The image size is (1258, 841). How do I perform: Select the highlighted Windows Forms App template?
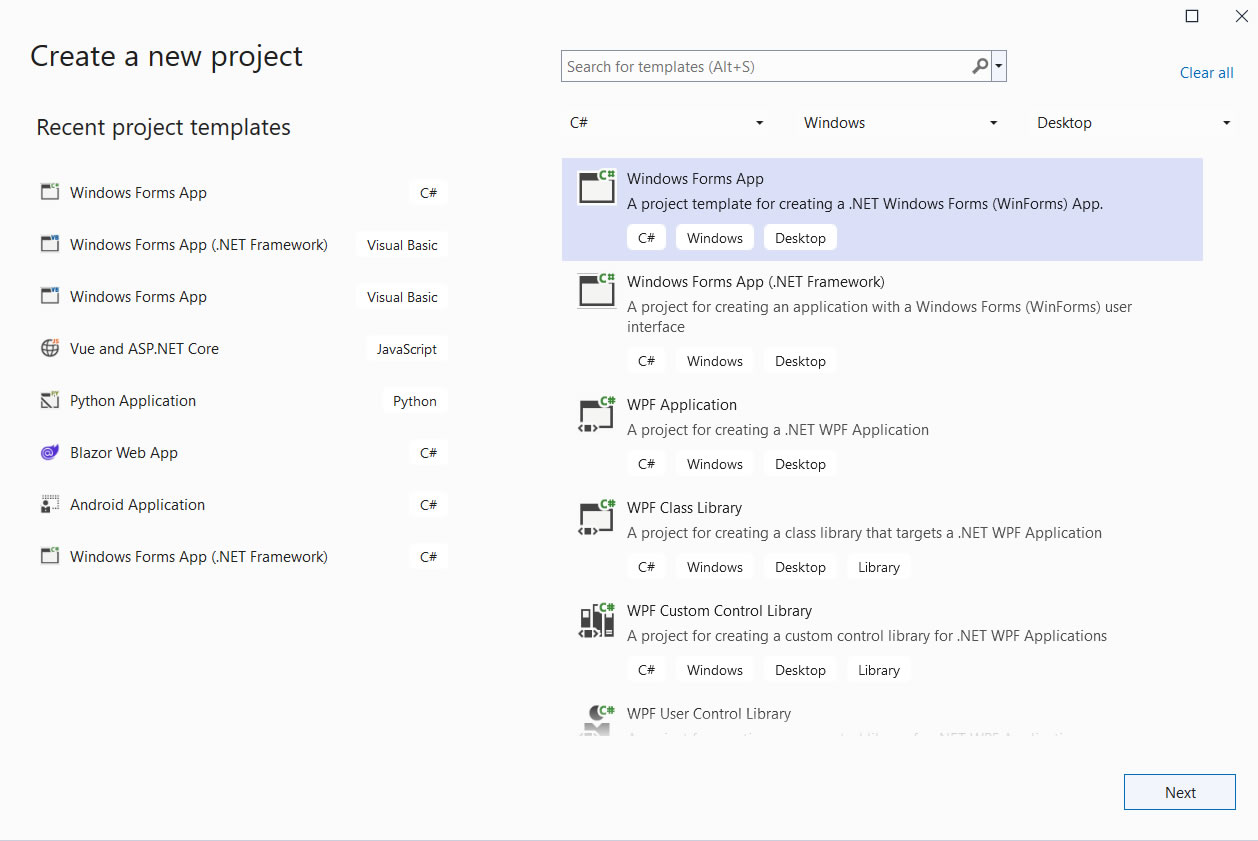click(x=880, y=209)
